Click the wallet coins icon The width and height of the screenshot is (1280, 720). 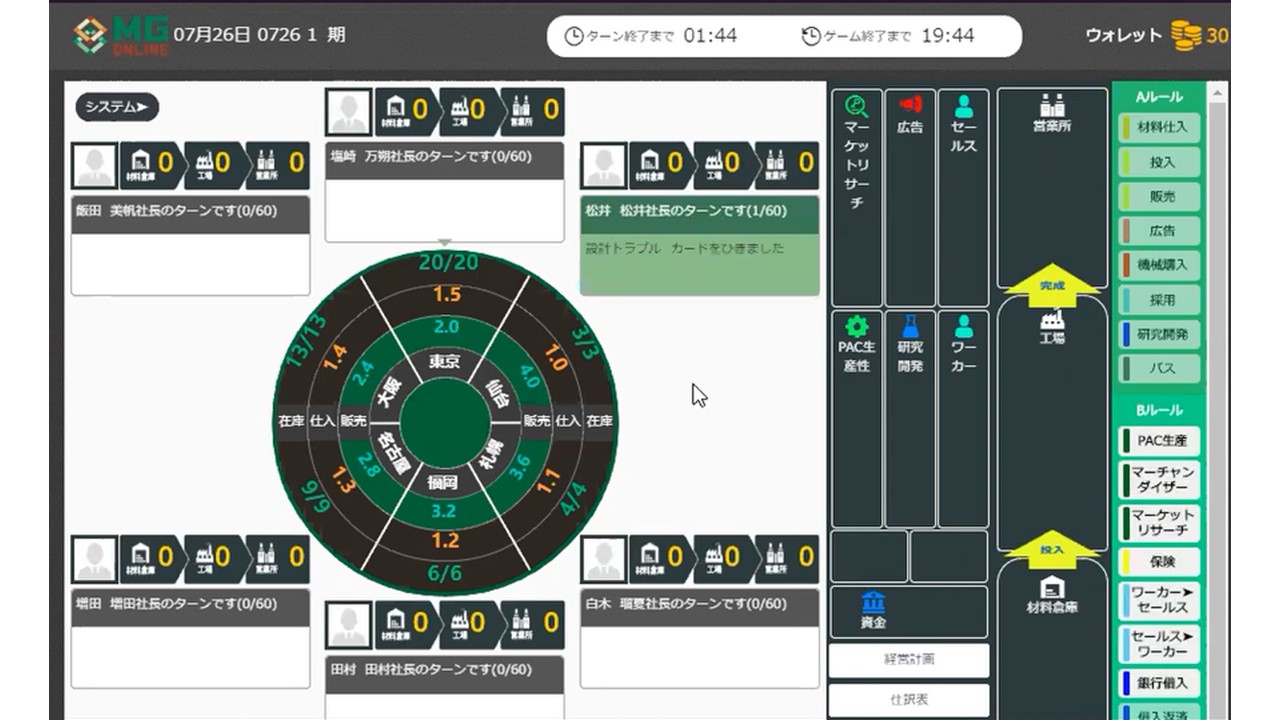click(1186, 36)
